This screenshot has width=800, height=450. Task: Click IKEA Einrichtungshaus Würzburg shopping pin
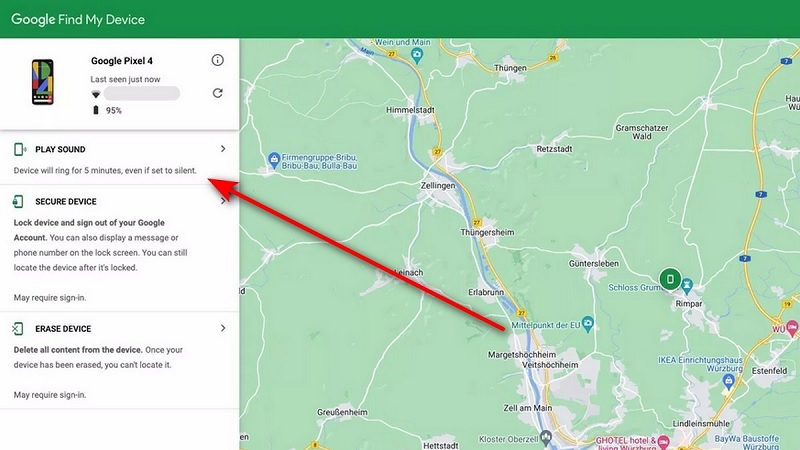(729, 381)
